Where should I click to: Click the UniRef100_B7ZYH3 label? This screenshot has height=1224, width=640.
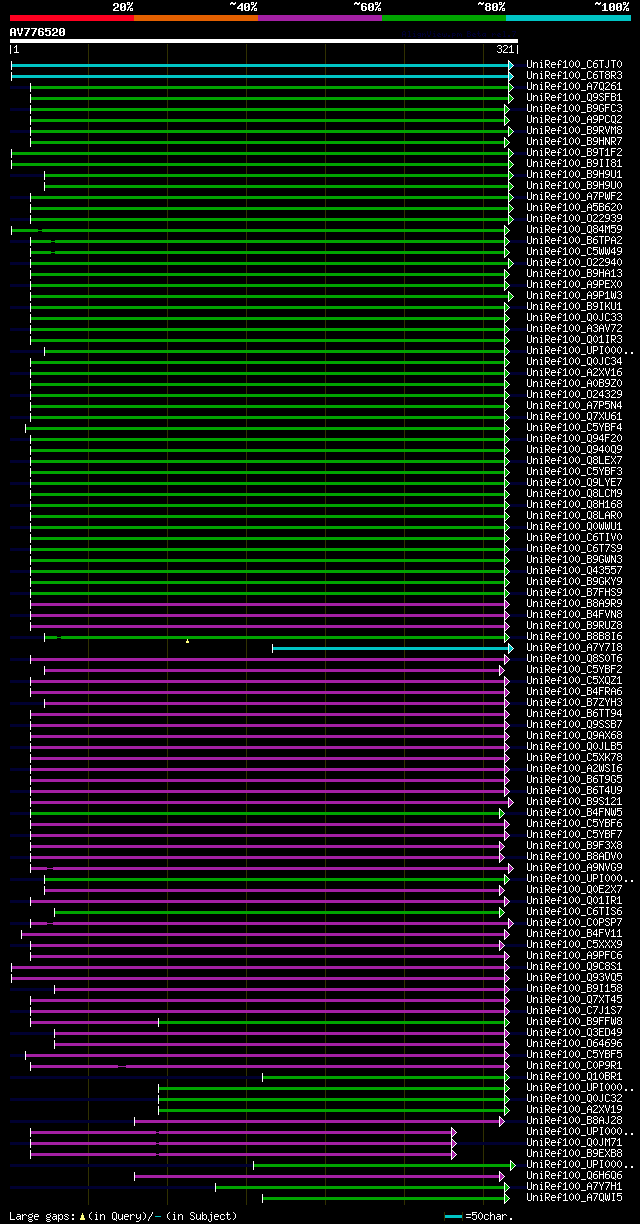[x=574, y=703]
